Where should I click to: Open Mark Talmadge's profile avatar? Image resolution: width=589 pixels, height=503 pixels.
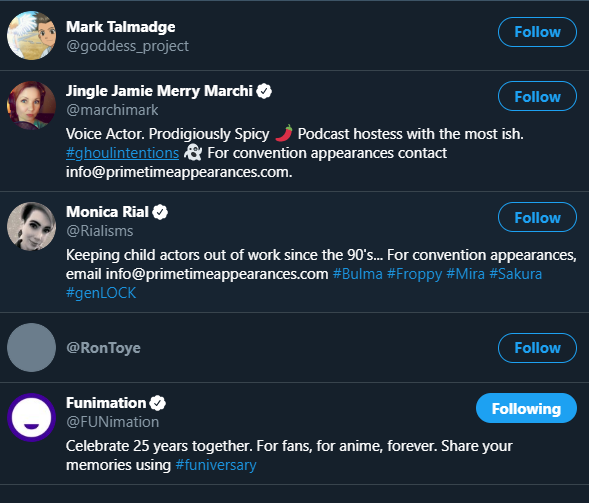point(32,35)
